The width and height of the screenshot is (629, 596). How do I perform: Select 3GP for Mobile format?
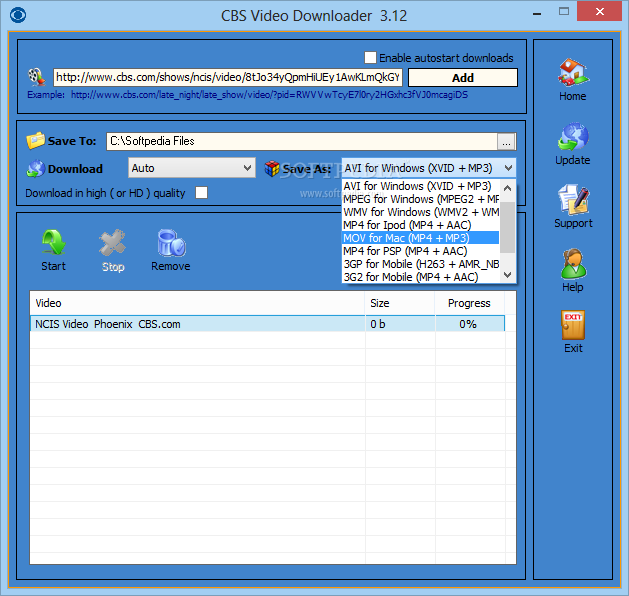tap(420, 264)
